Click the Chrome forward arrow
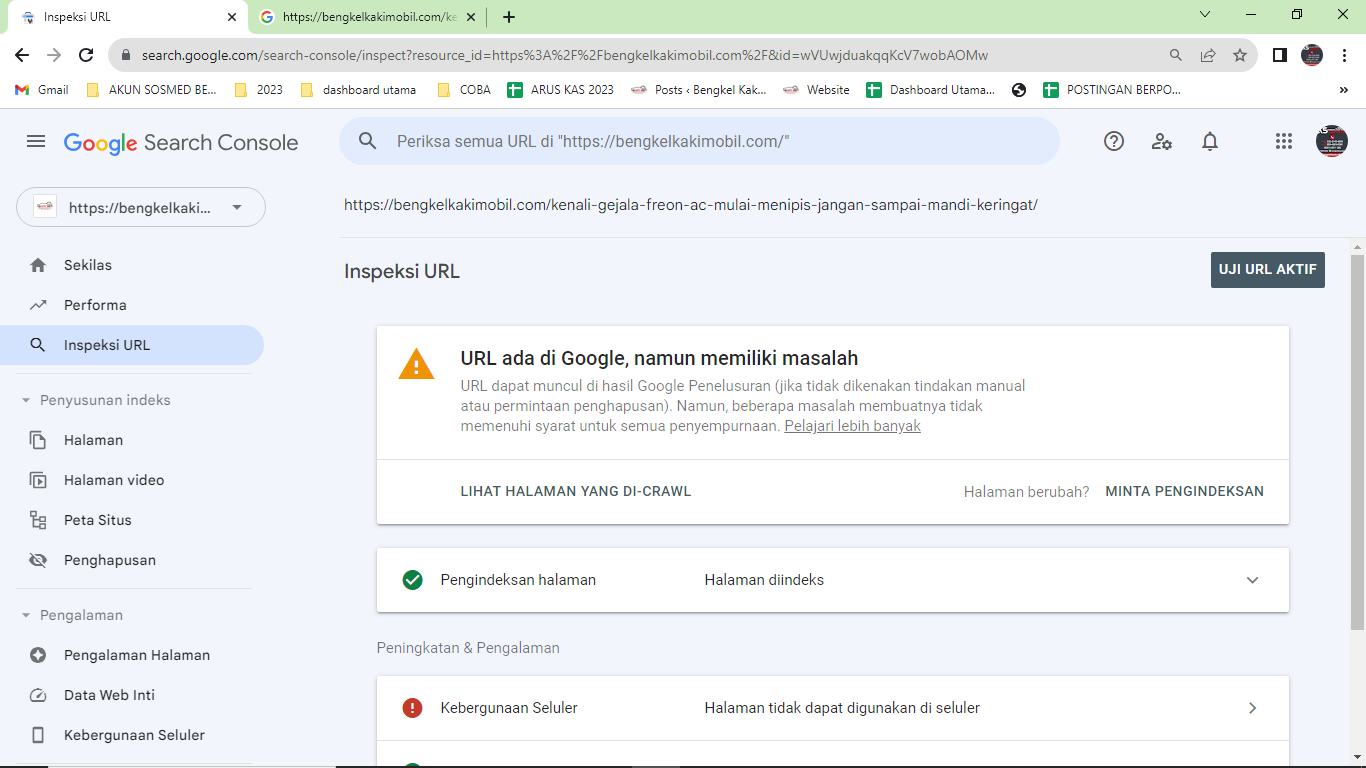 (54, 55)
